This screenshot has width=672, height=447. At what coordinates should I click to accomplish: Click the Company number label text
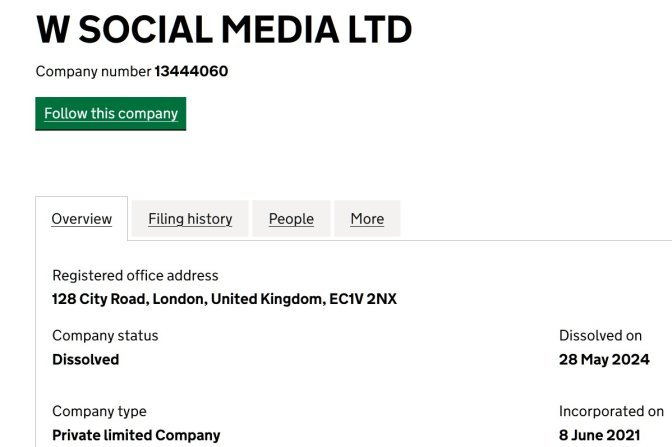click(x=93, y=71)
